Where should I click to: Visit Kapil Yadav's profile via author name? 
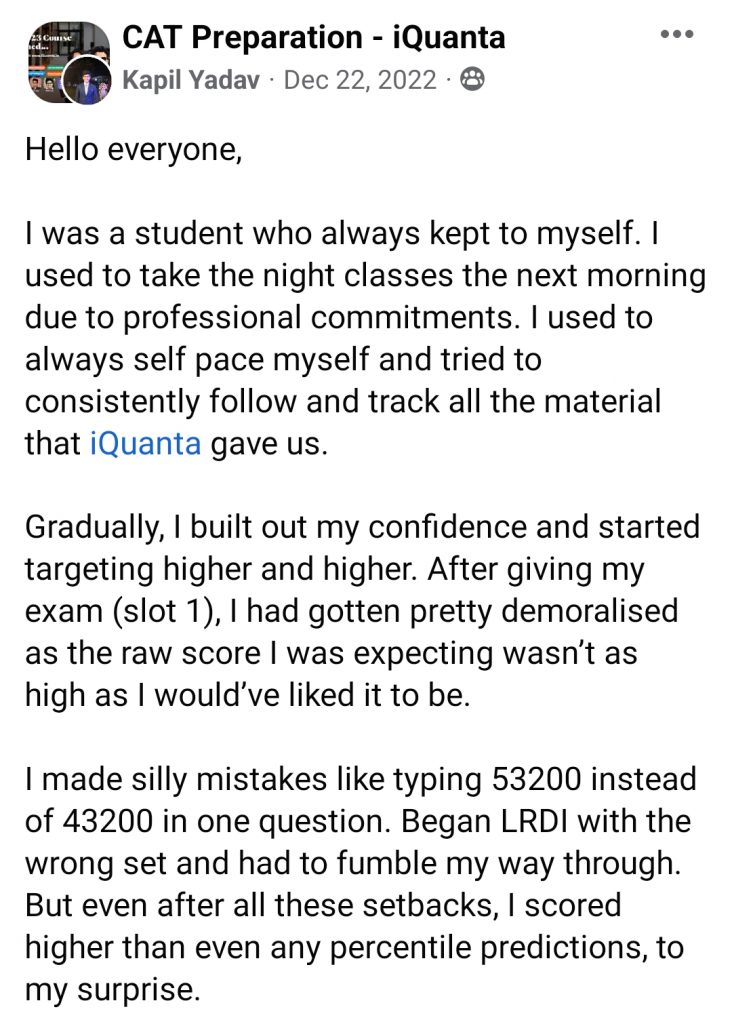[x=191, y=80]
